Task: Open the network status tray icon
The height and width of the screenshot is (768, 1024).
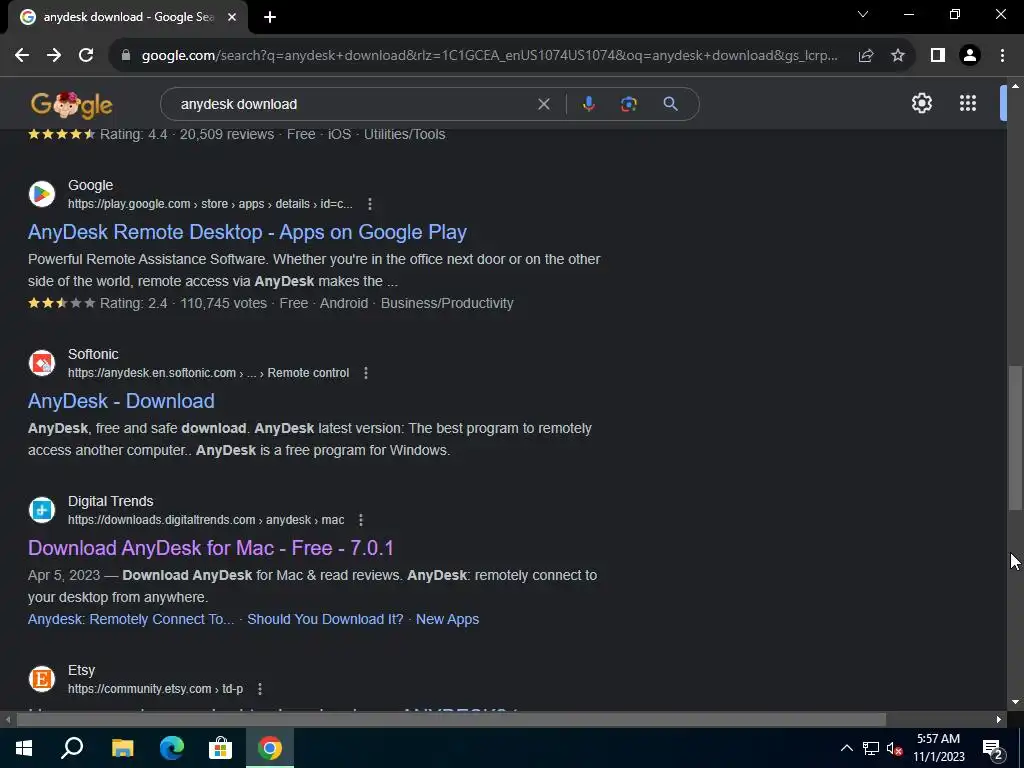Action: (x=871, y=748)
